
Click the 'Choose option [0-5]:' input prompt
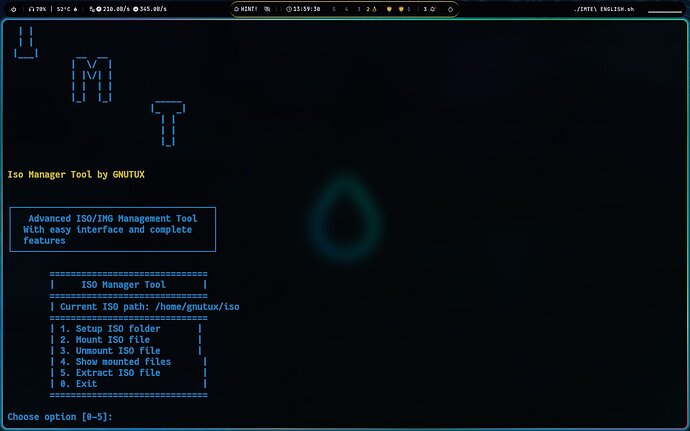click(x=60, y=416)
